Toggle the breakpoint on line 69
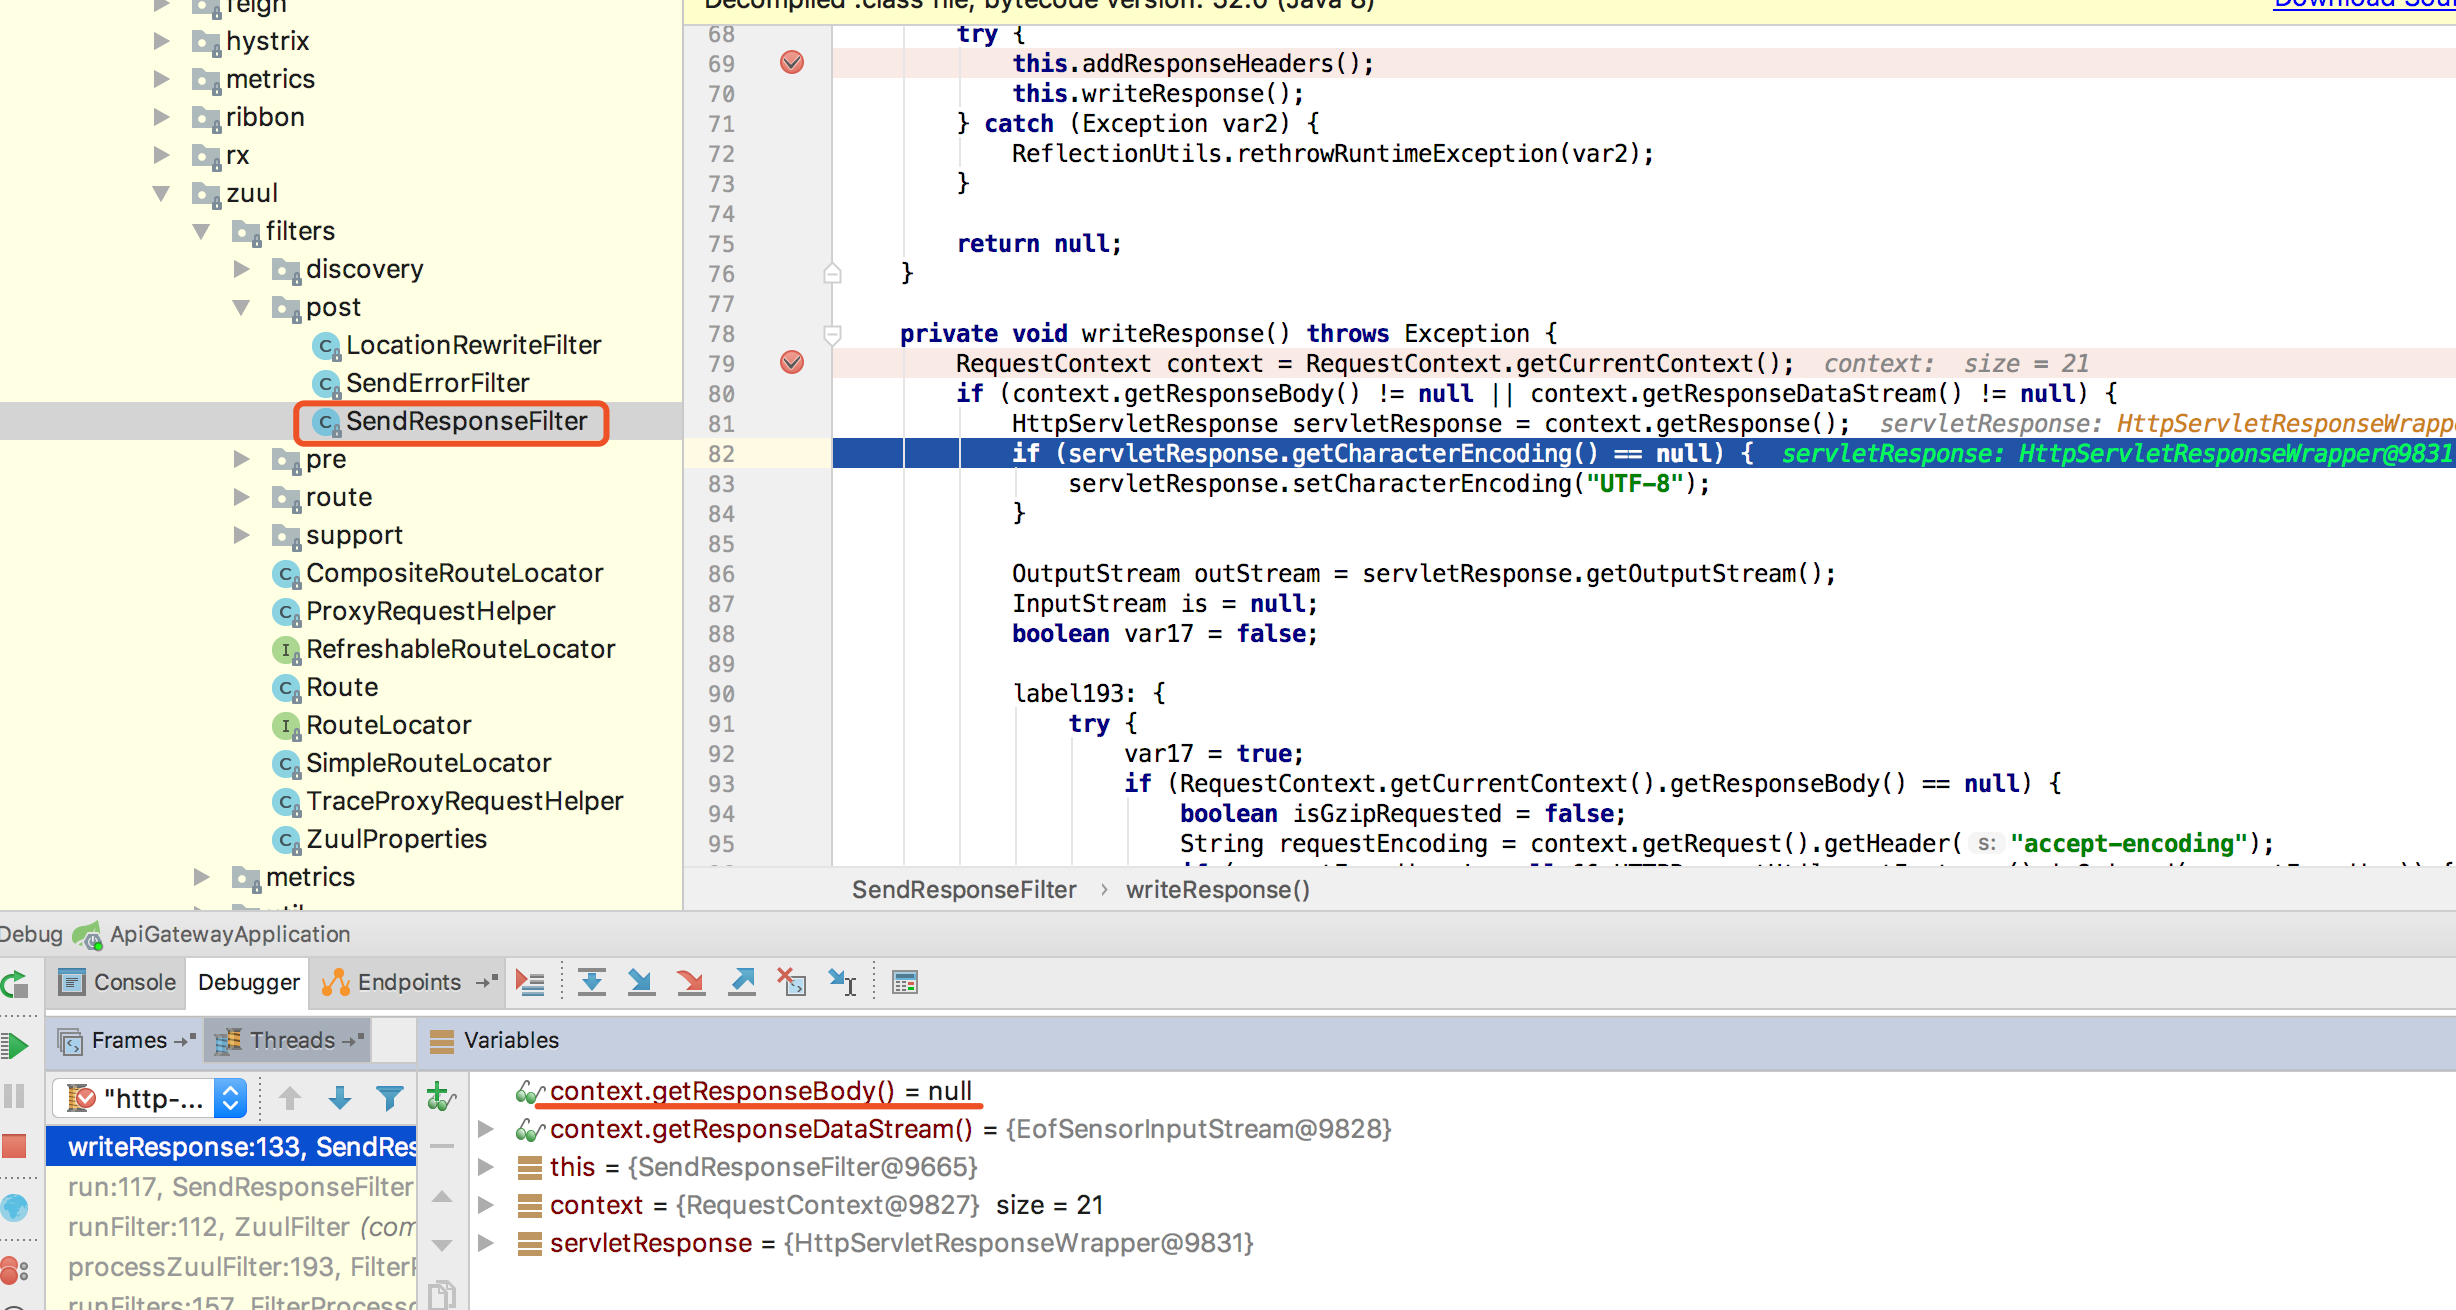This screenshot has height=1310, width=2456. [792, 62]
